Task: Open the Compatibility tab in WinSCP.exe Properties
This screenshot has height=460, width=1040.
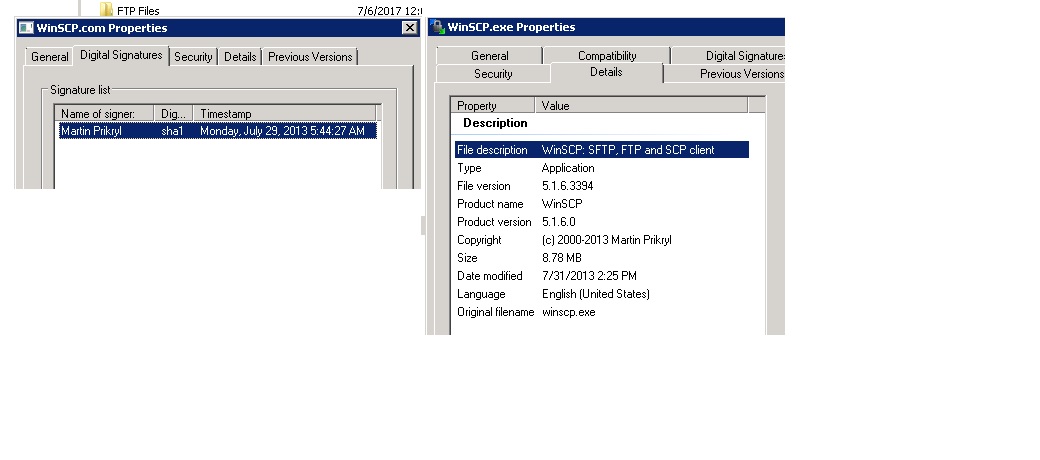Action: (607, 56)
